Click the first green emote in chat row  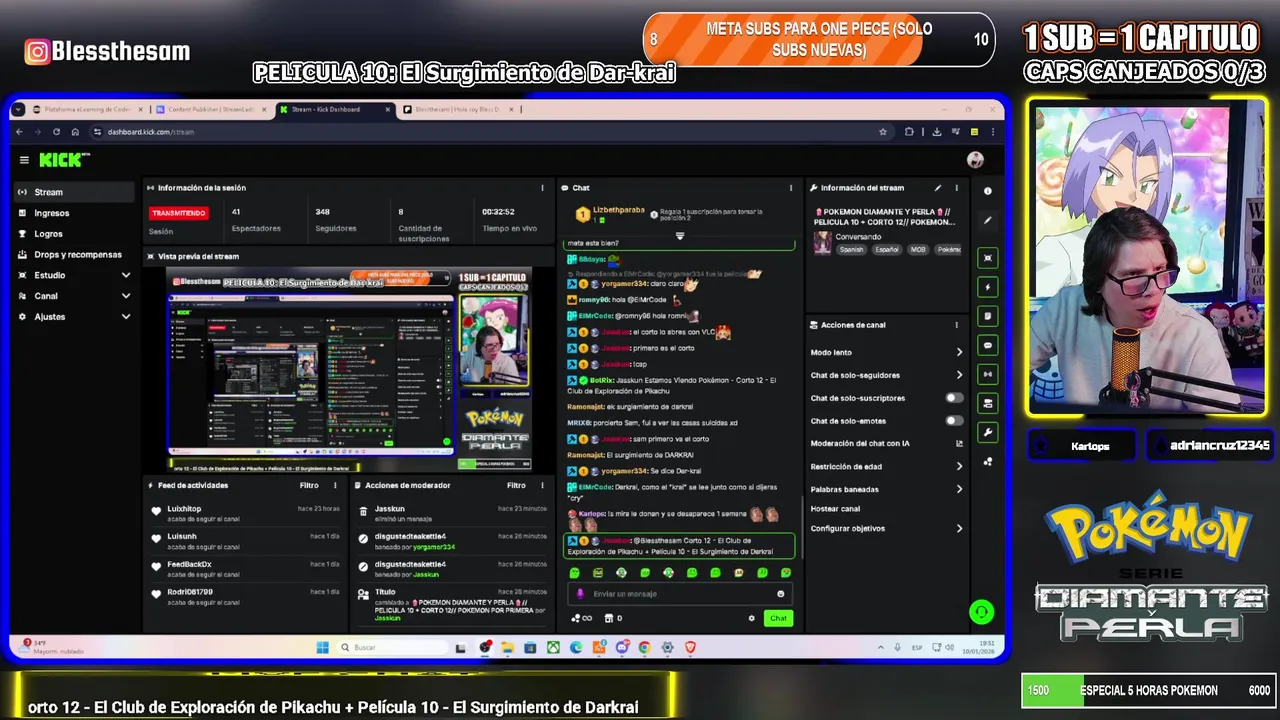574,573
